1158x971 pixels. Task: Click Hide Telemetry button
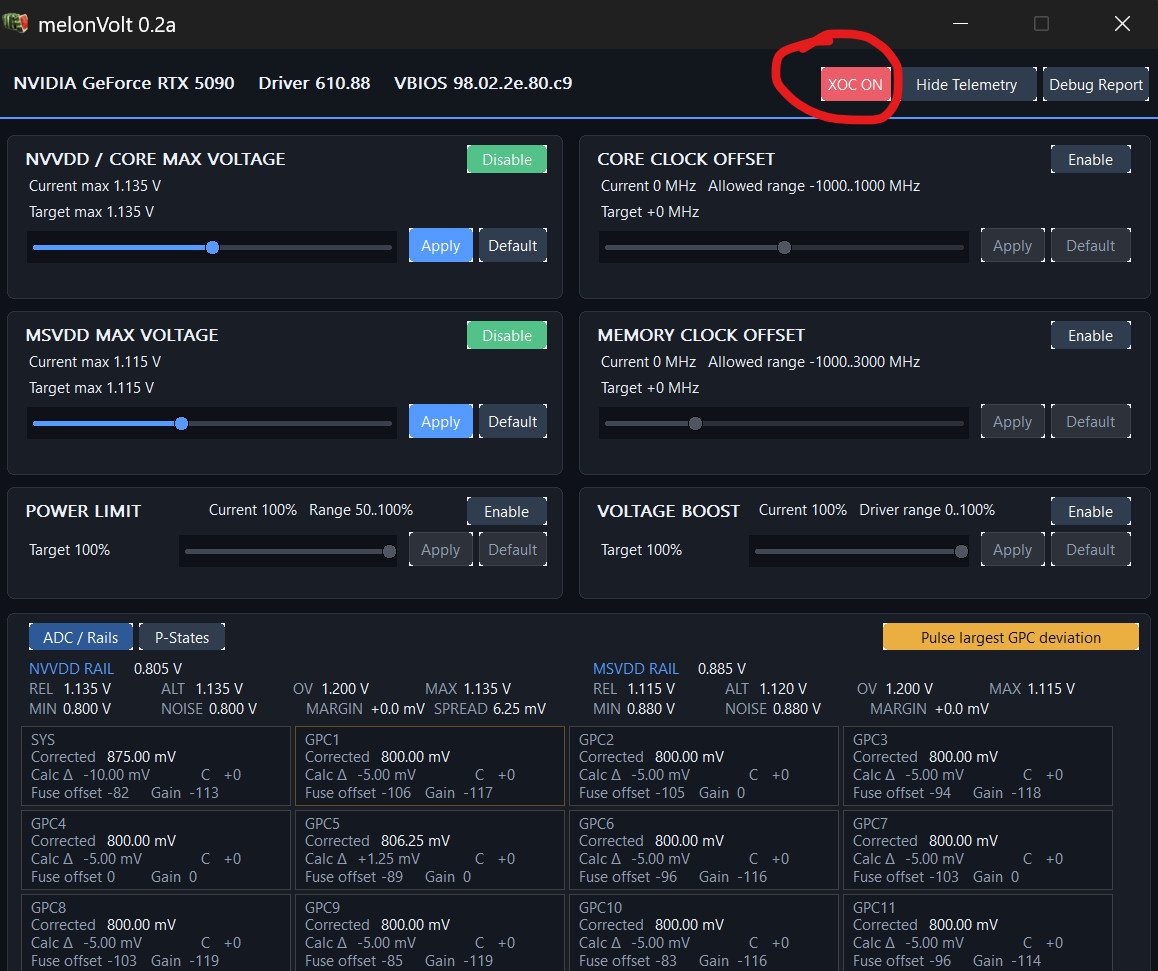(x=966, y=84)
